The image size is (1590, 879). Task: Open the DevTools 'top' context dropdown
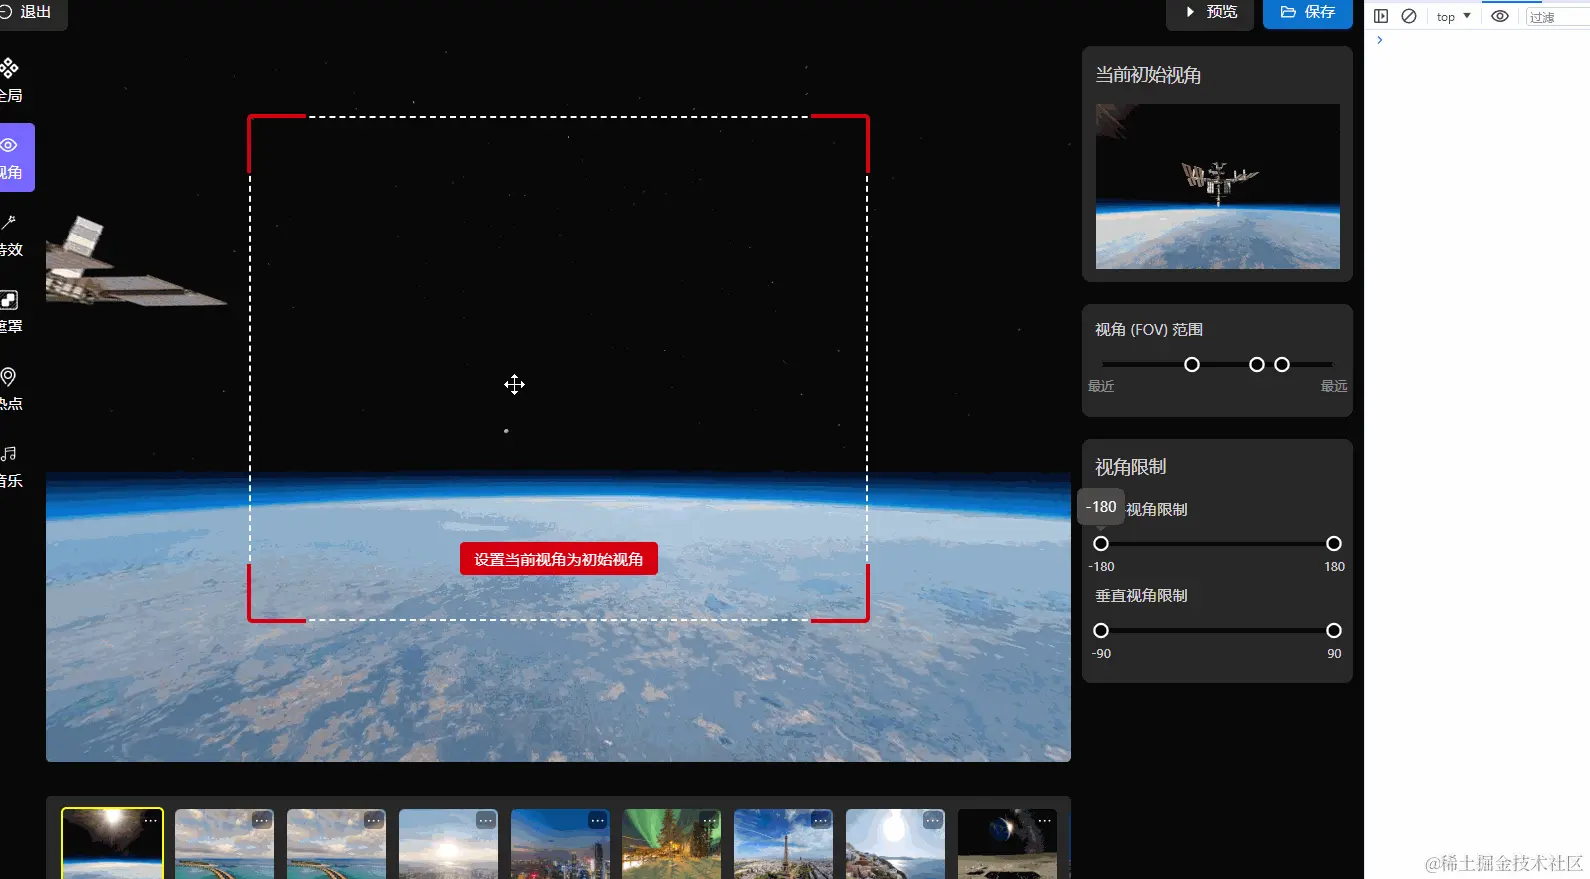pos(1453,17)
